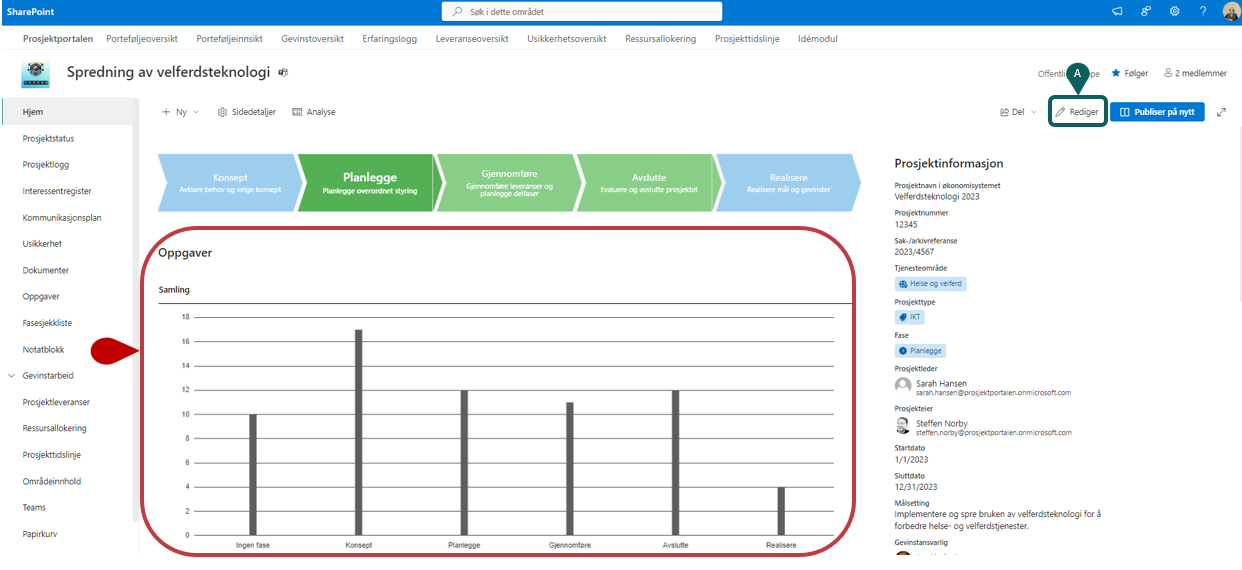This screenshot has height=570, width=1242.
Task: Collapse the Gevinstarbeid navigation group
Action: [12, 376]
